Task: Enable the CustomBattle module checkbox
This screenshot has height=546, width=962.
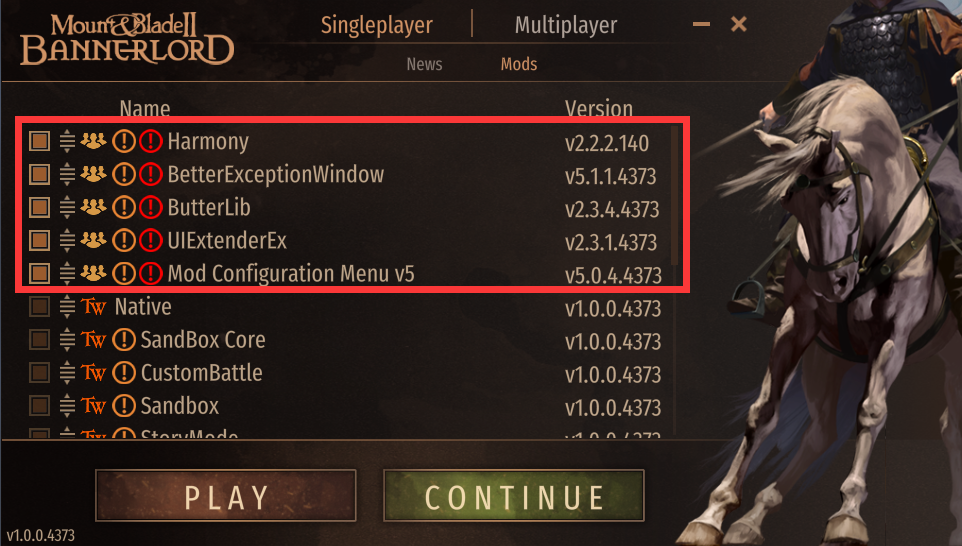Action: (40, 373)
